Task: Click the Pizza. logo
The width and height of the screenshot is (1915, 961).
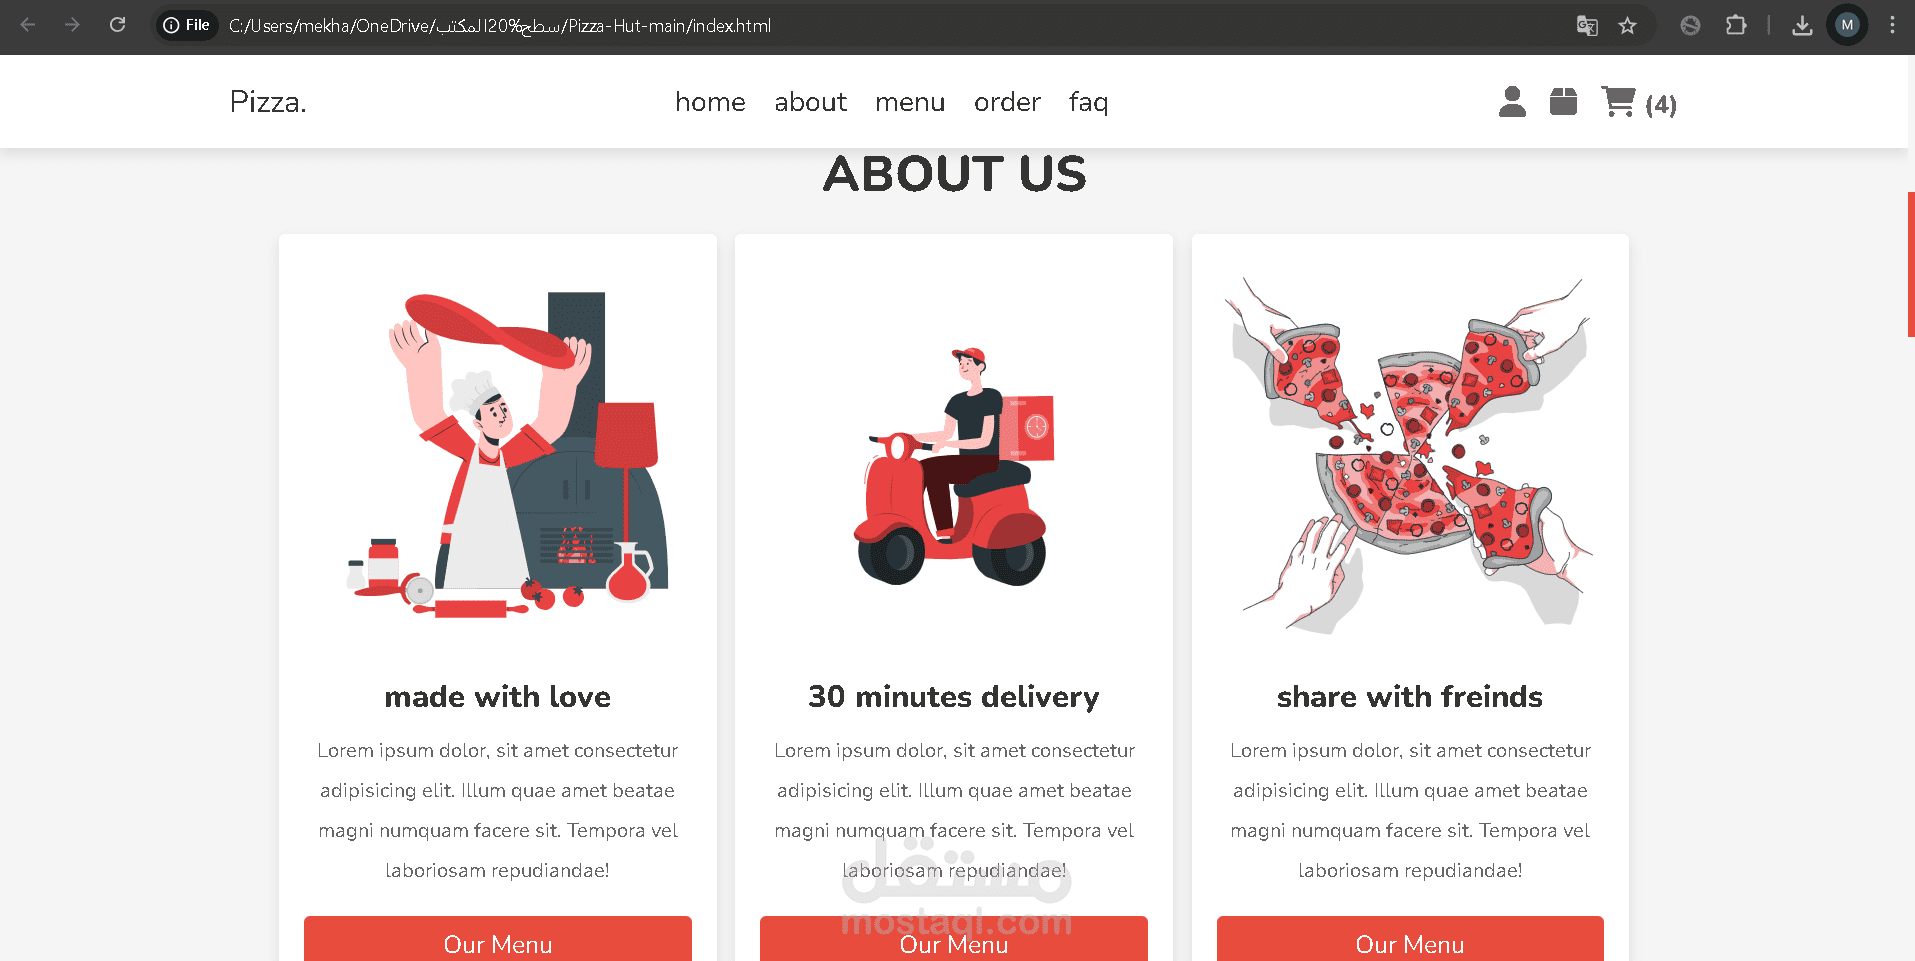Action: 268,102
